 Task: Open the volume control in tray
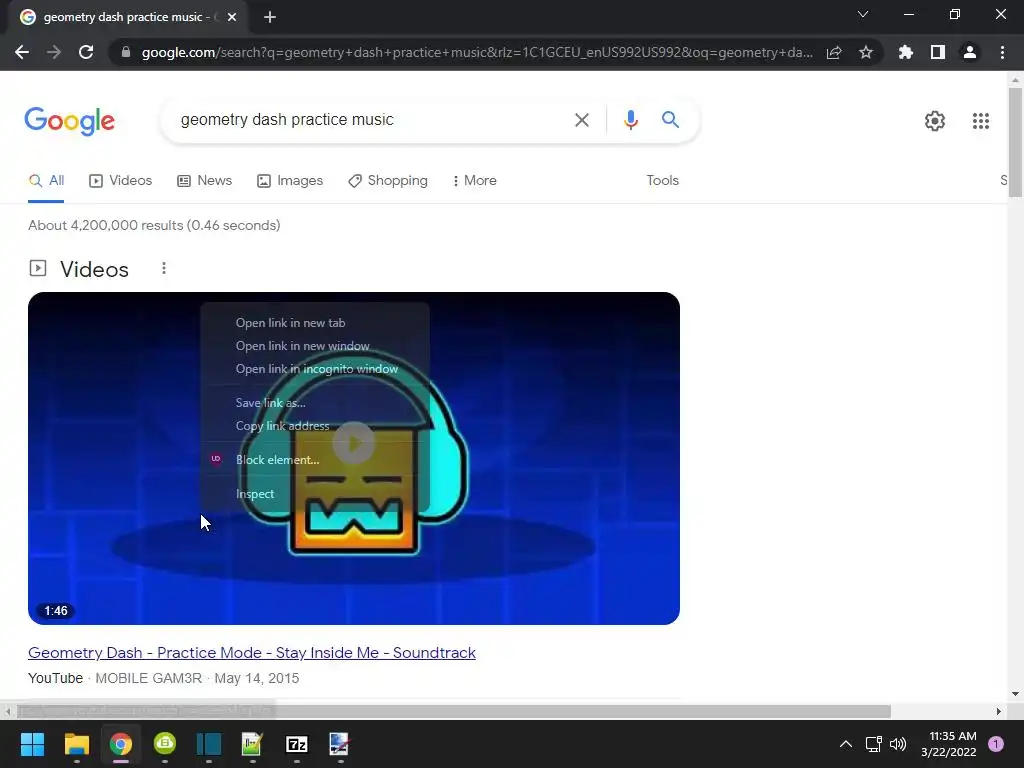(x=898, y=744)
